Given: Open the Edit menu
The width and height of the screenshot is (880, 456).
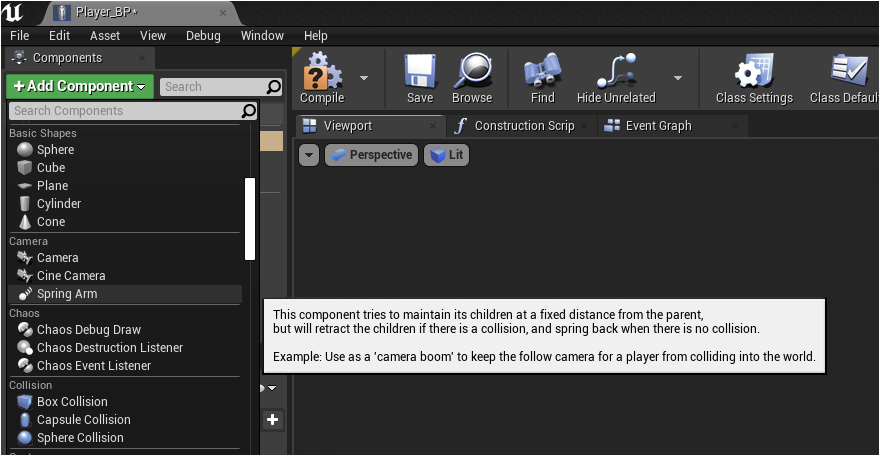Looking at the screenshot, I should [59, 36].
